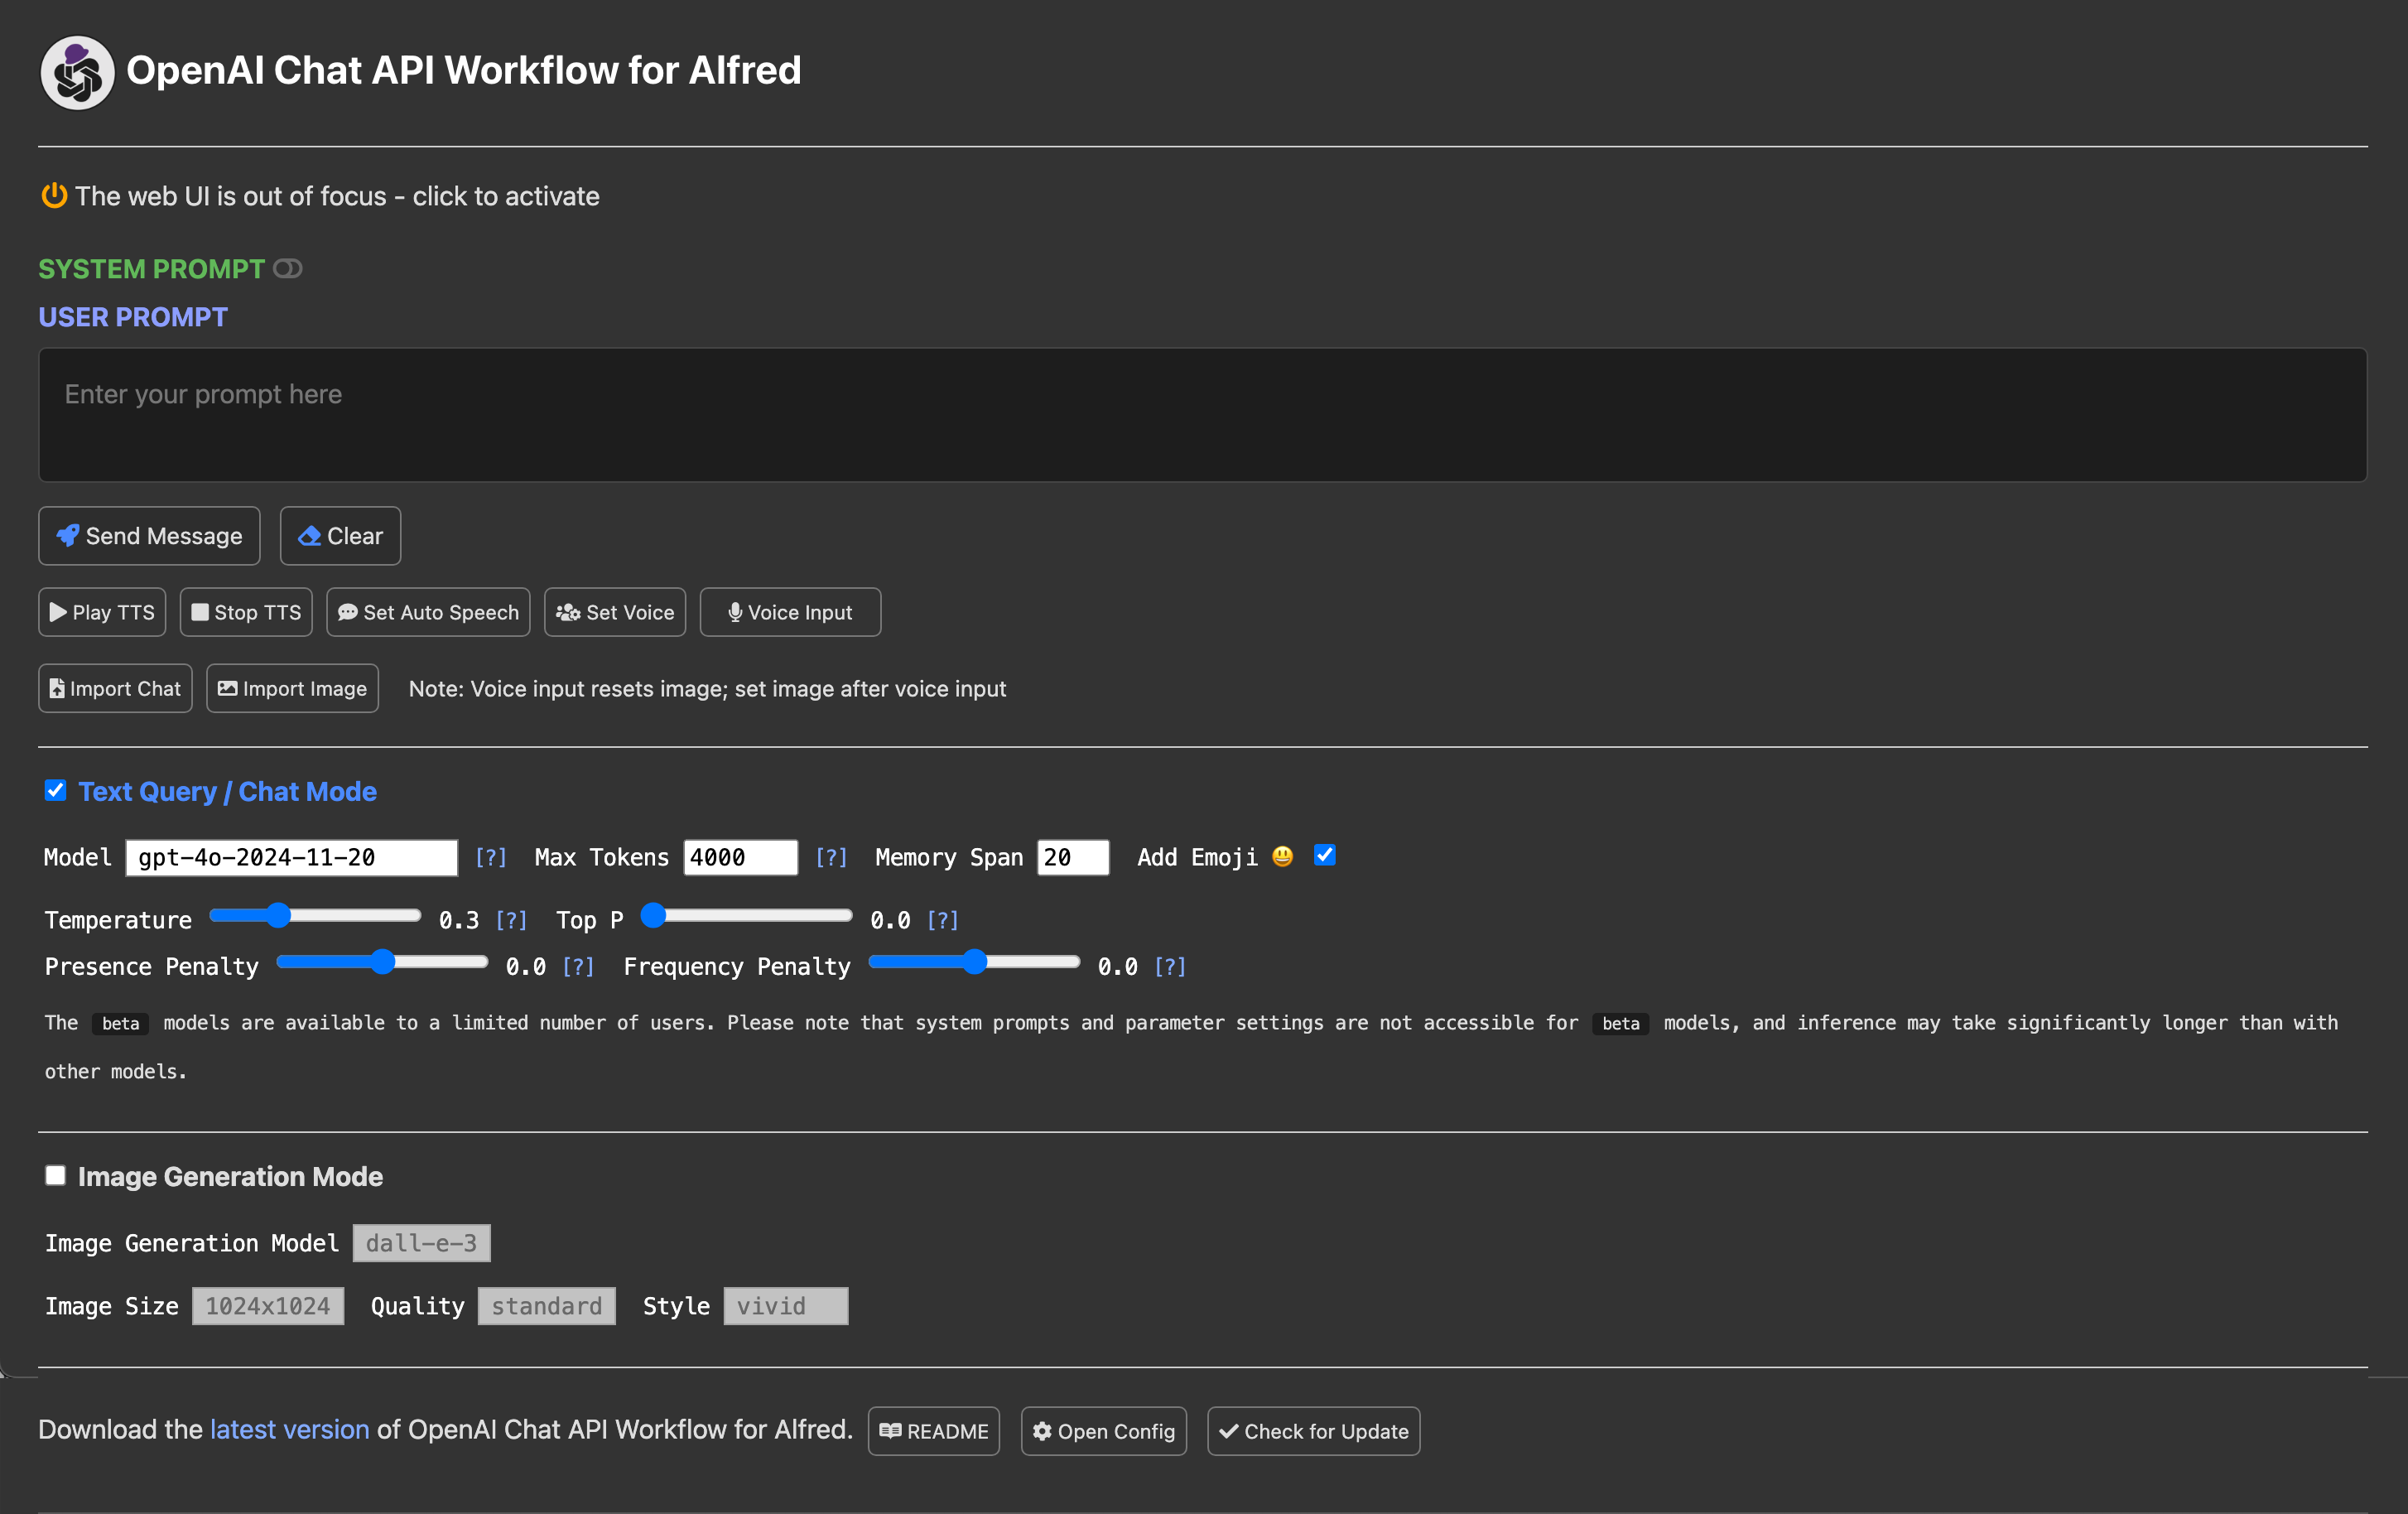2408x1514 pixels.
Task: Start speech with Play TTS
Action: pos(102,612)
